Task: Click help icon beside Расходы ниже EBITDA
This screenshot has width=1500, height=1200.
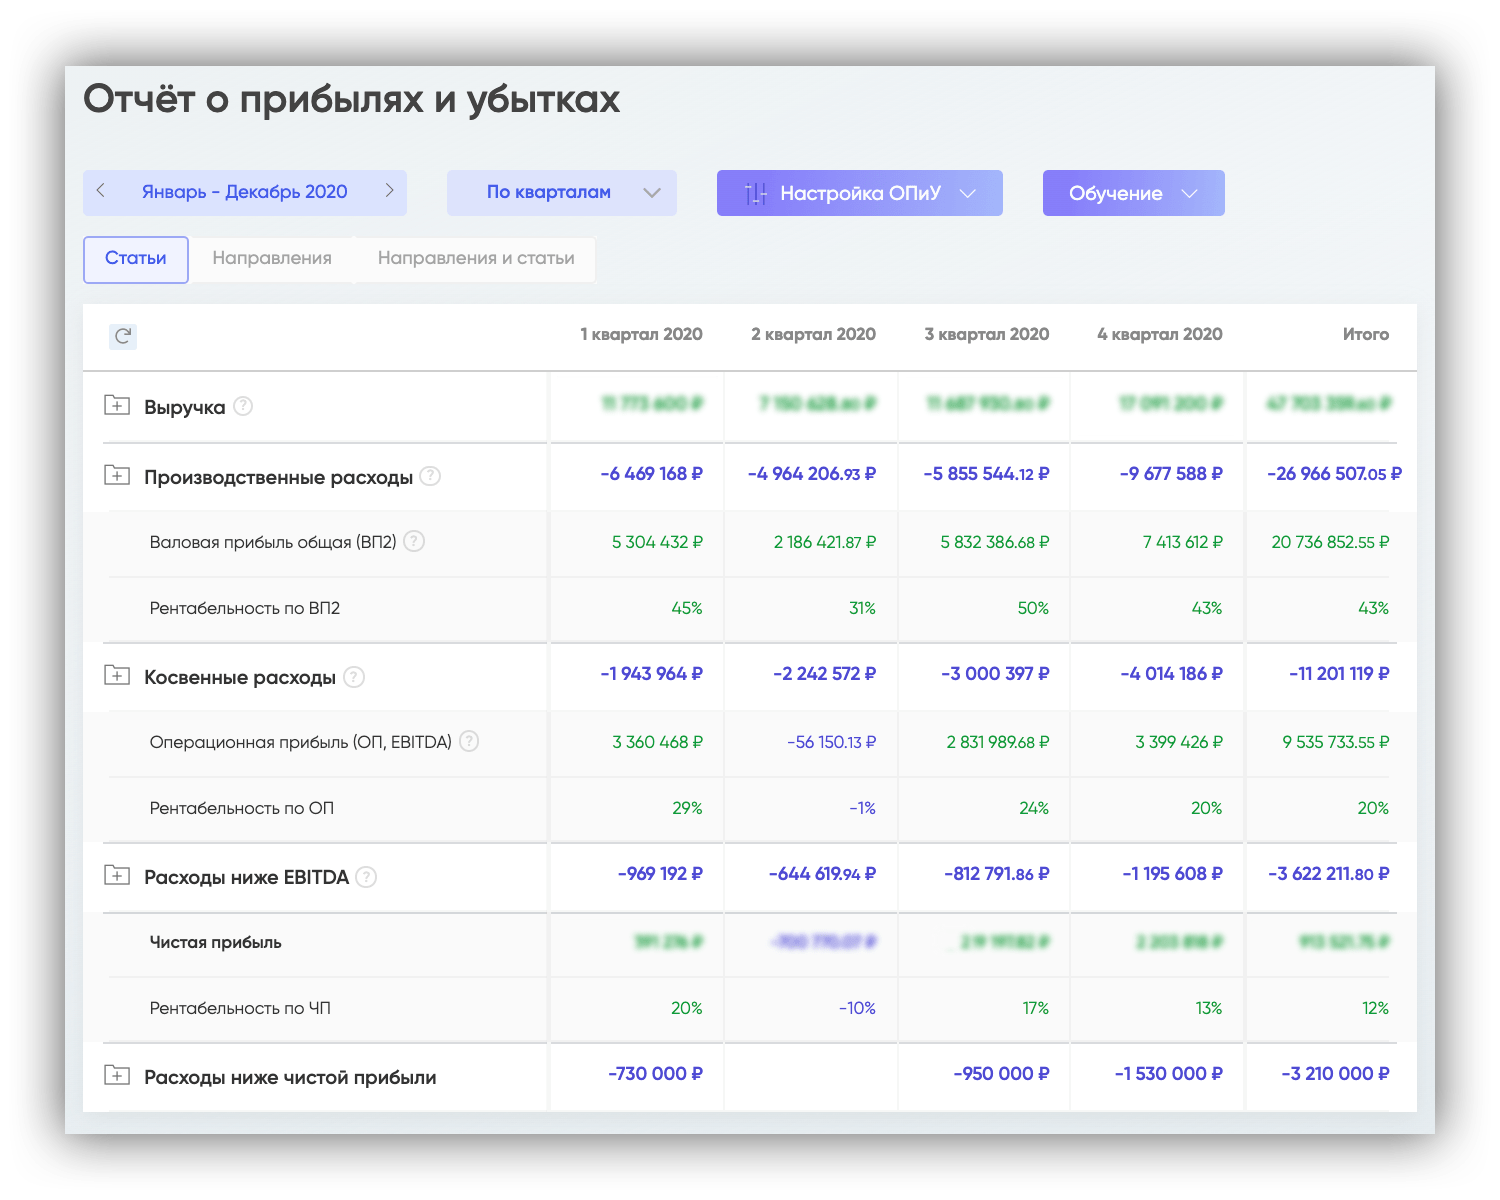Action: [367, 877]
